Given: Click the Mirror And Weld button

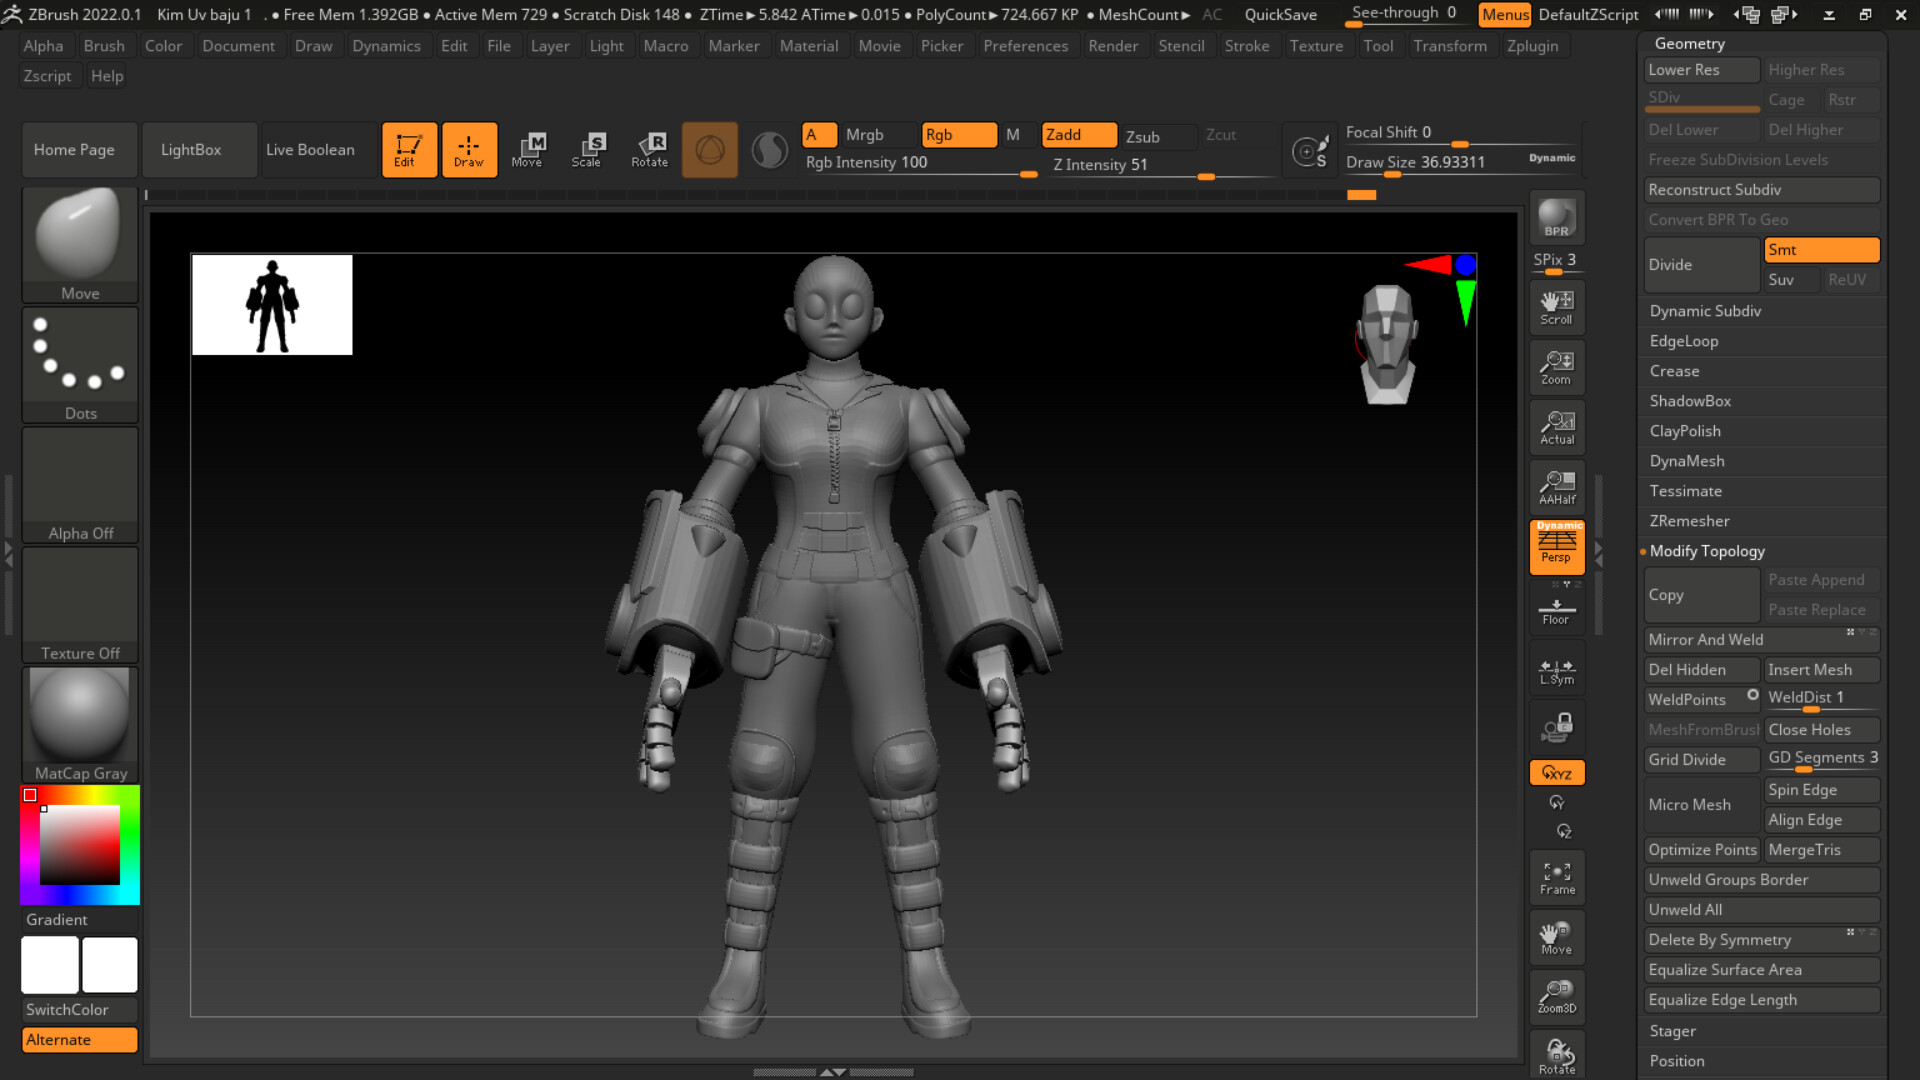Looking at the screenshot, I should click(1762, 640).
